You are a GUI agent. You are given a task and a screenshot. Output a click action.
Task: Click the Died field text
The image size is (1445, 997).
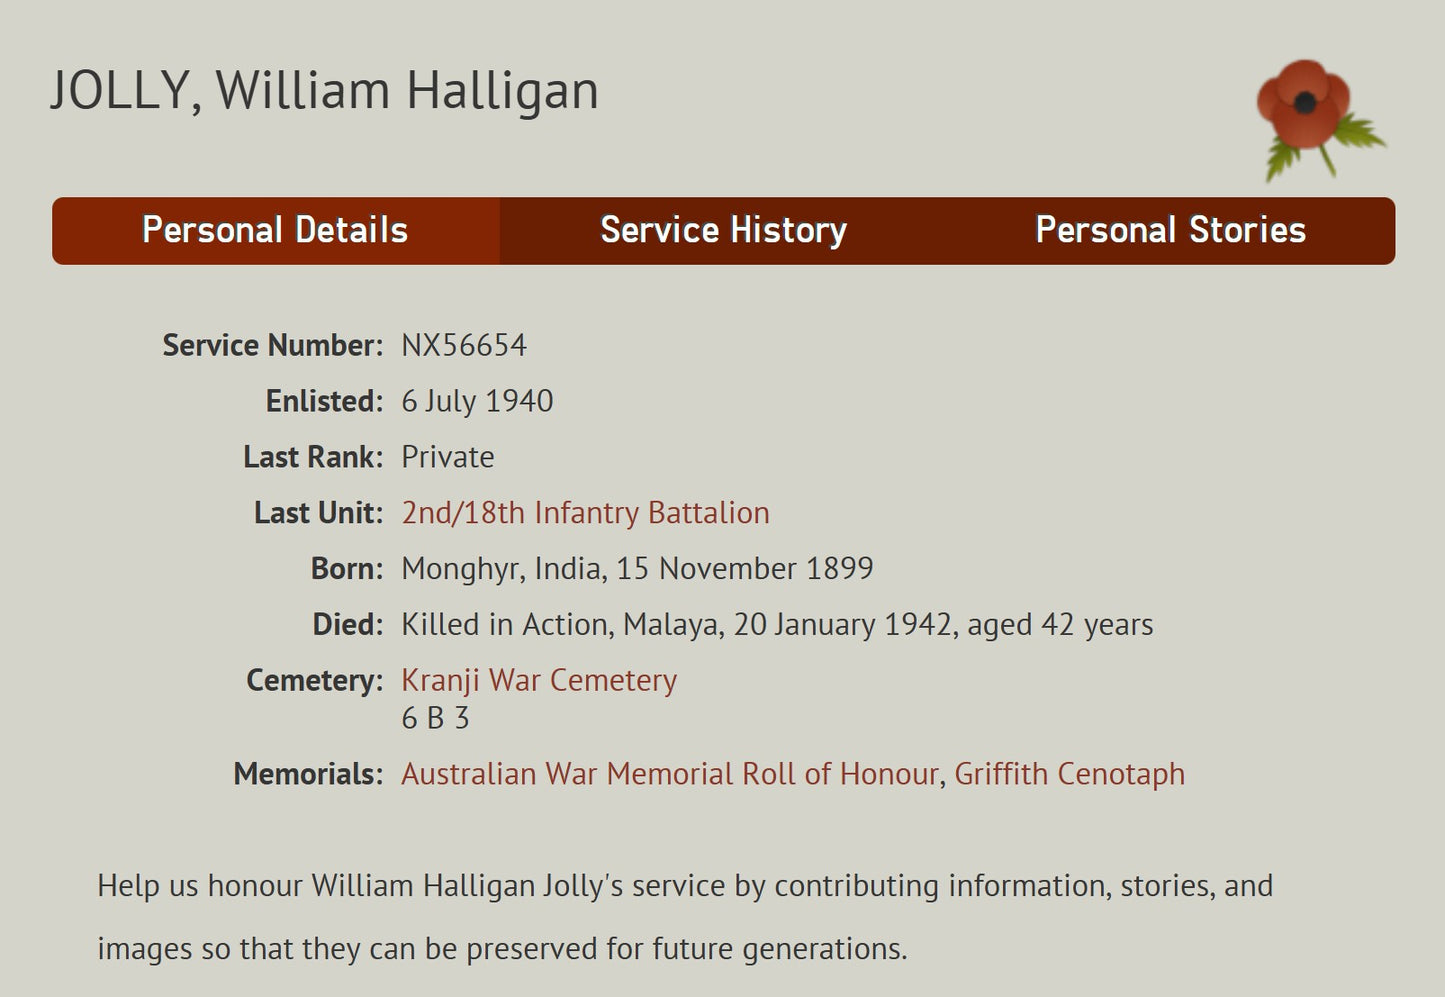(x=777, y=624)
